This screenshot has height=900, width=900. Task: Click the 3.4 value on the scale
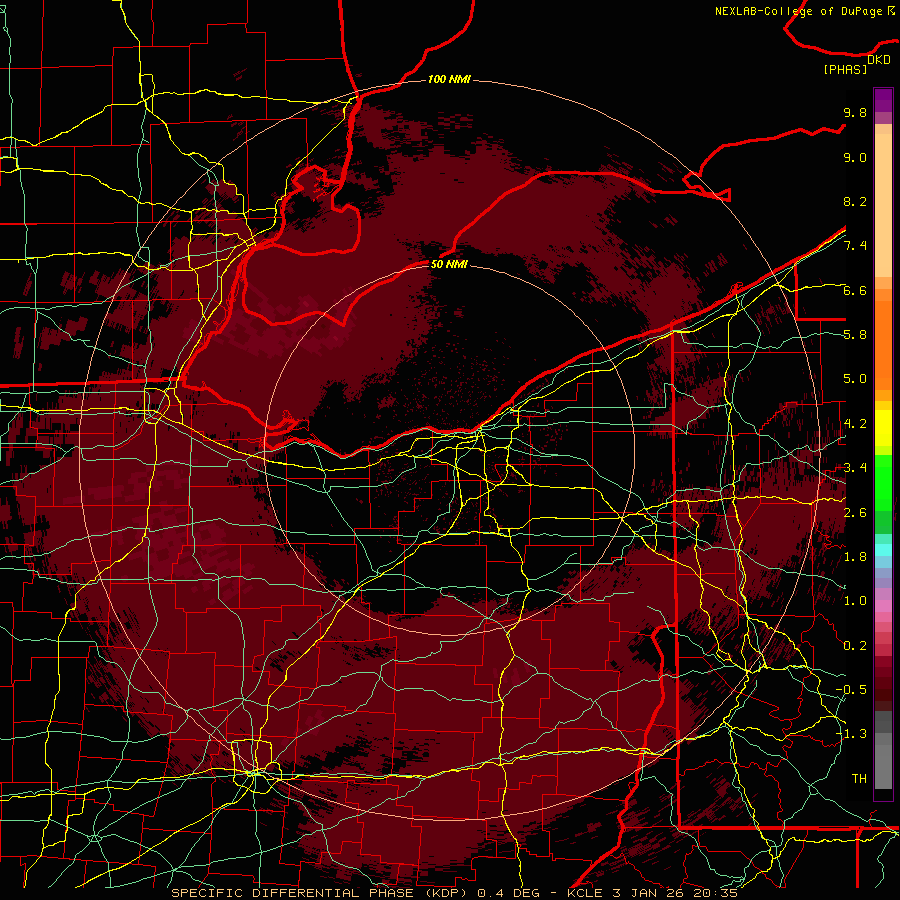(x=855, y=468)
